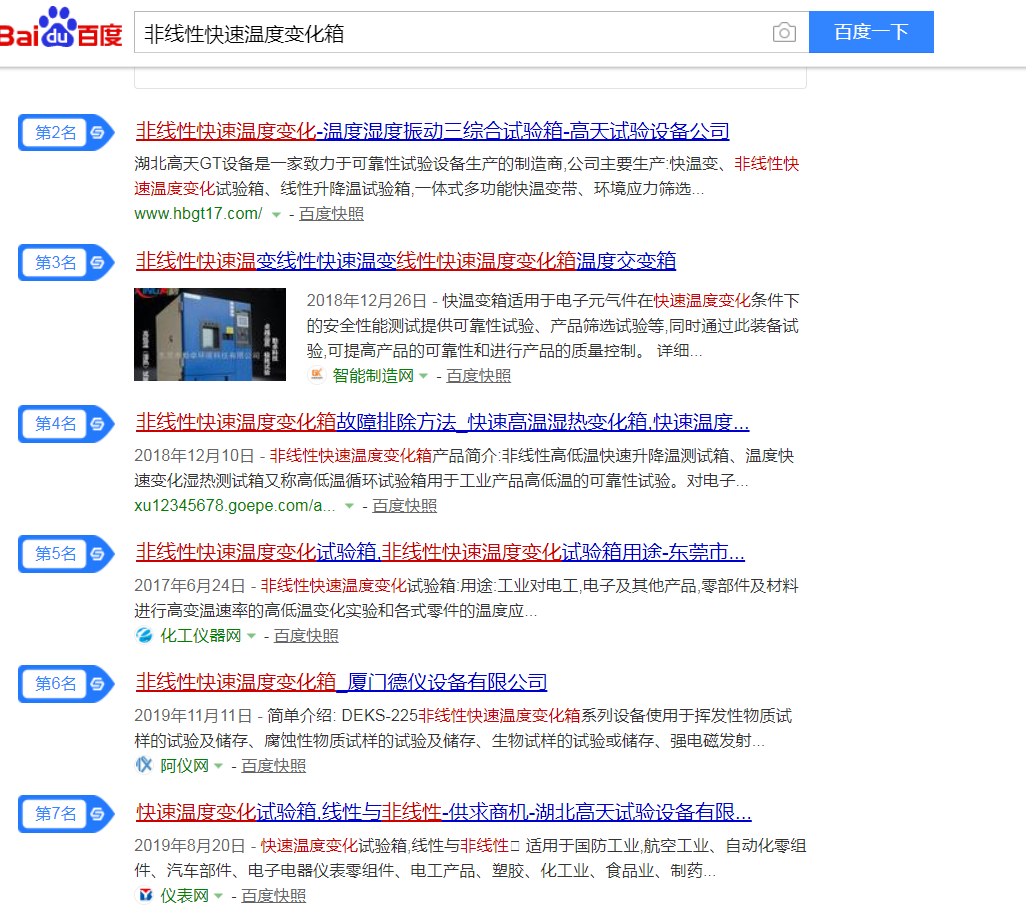Click the 仪表网 site icon
Image resolution: width=1026 pixels, height=906 pixels.
click(144, 896)
